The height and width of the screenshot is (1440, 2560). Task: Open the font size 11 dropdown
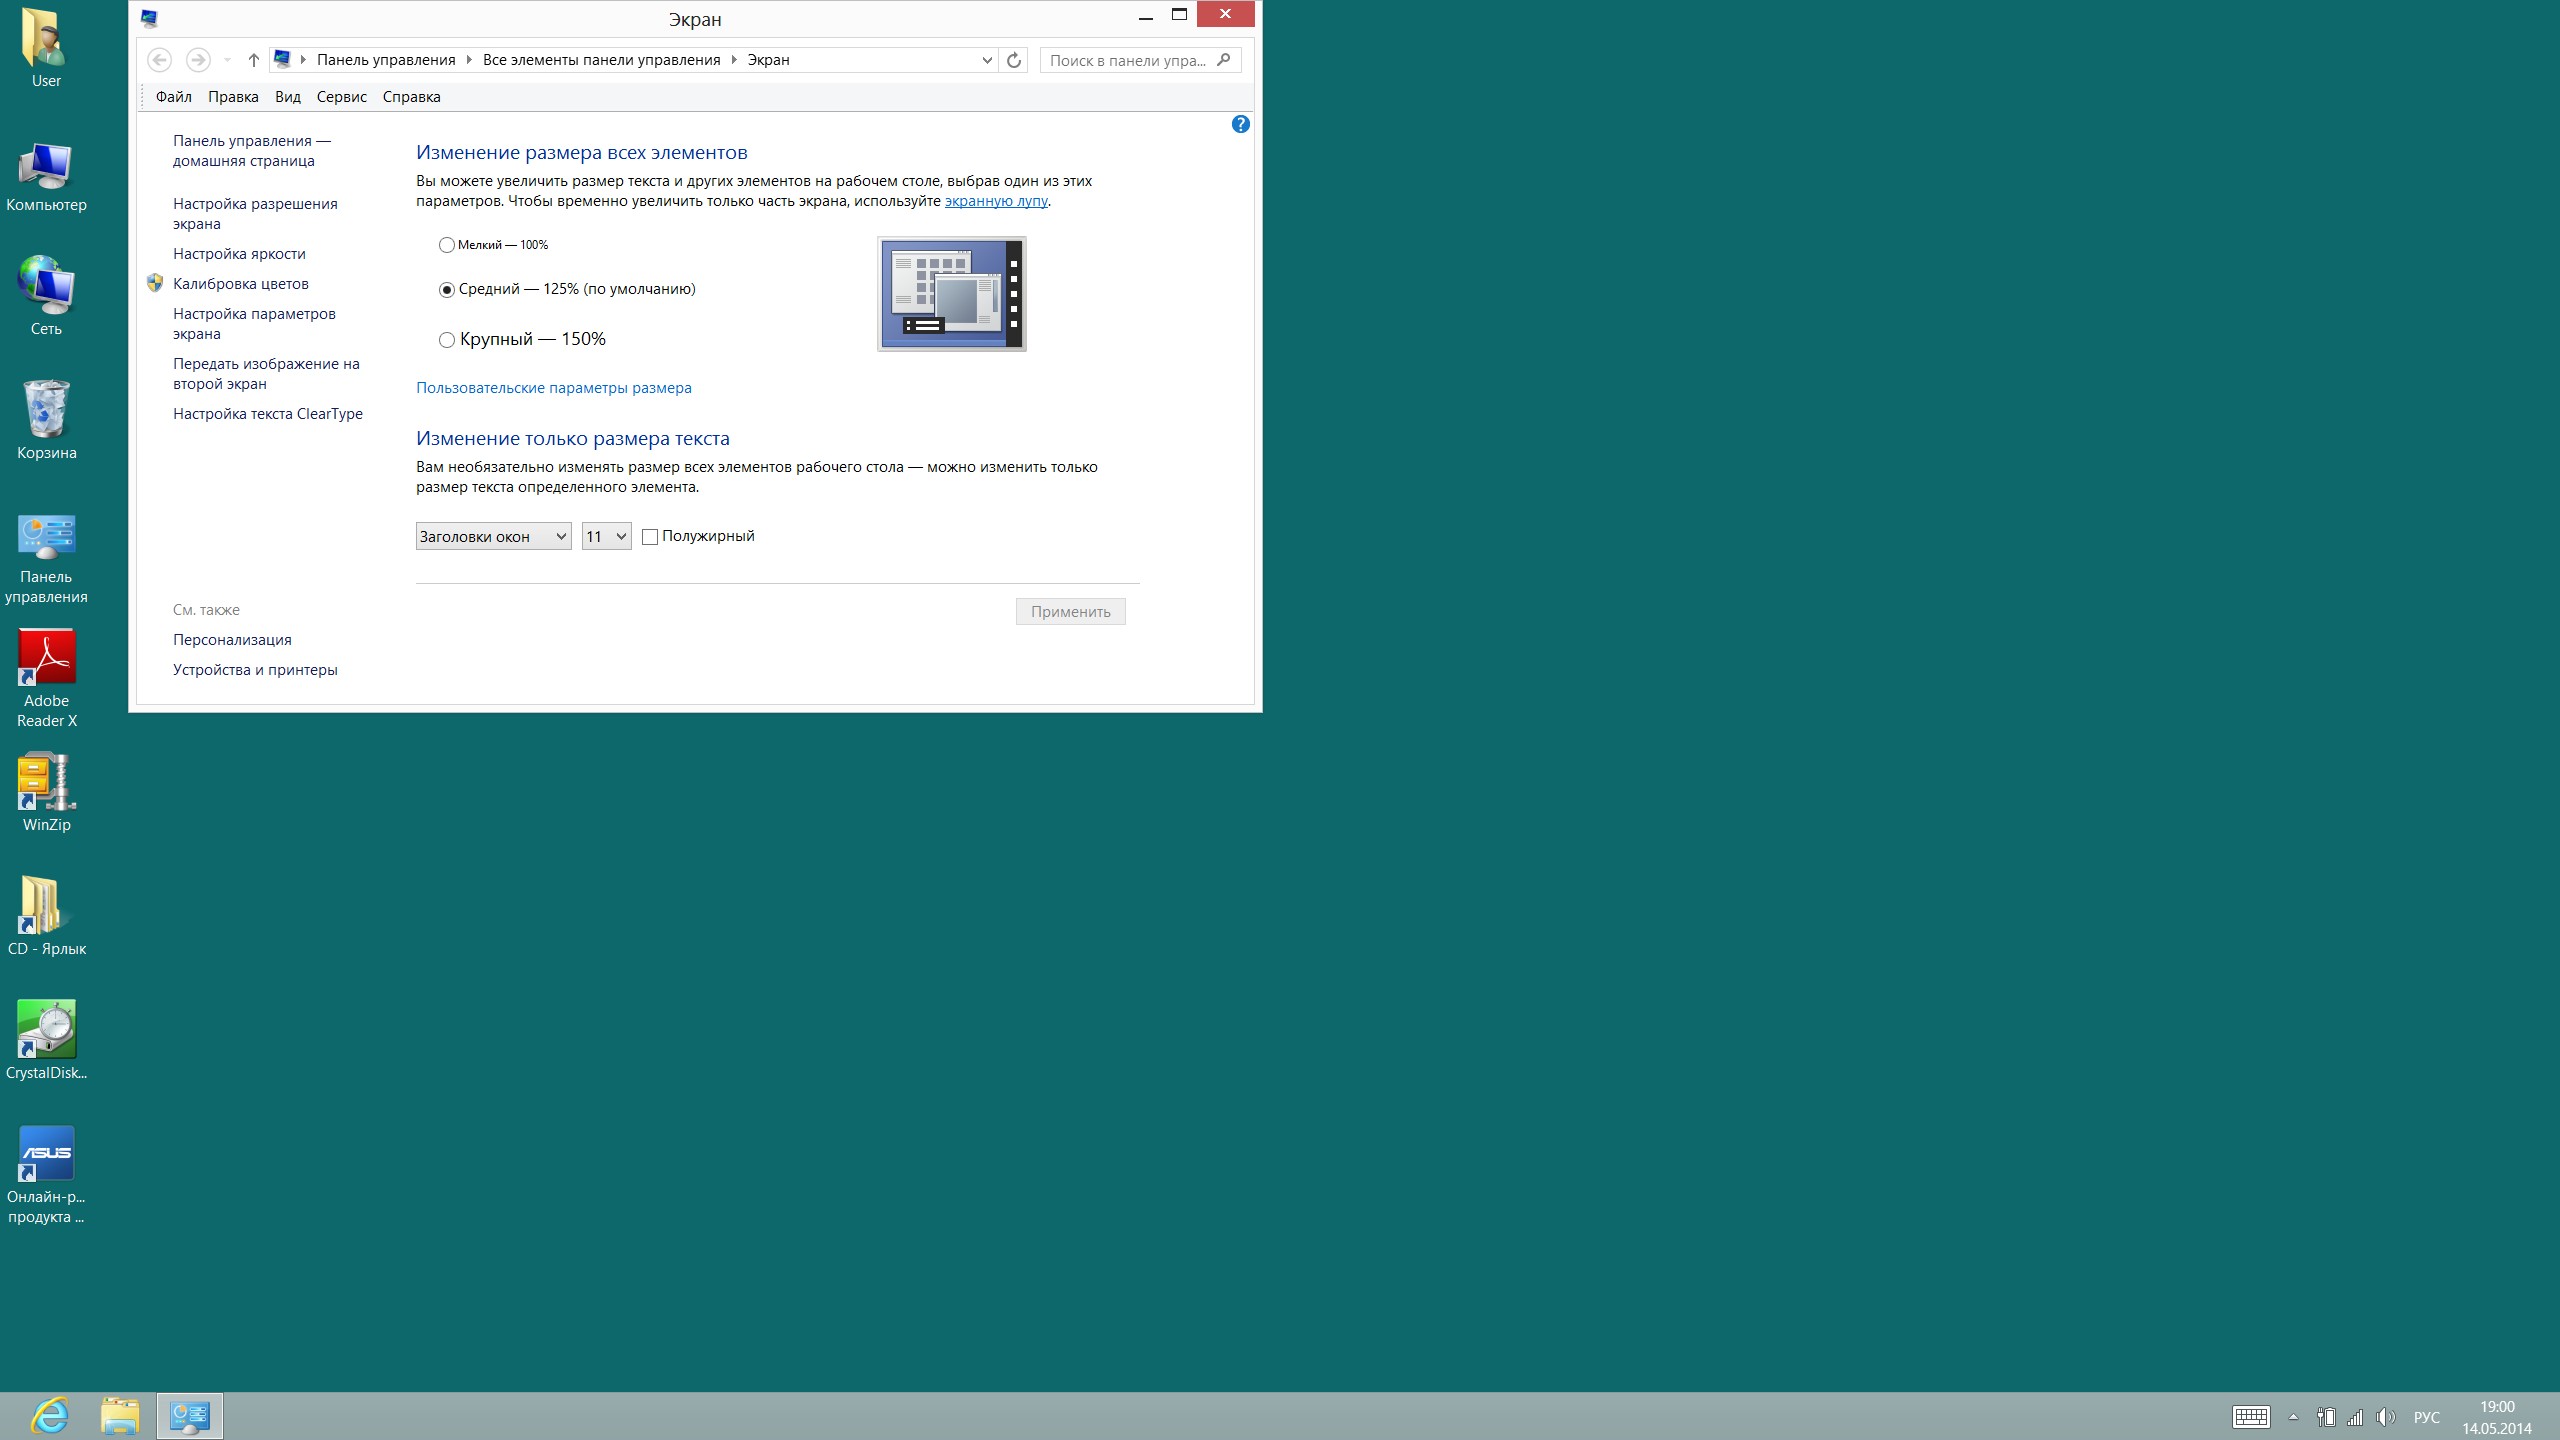click(x=606, y=537)
